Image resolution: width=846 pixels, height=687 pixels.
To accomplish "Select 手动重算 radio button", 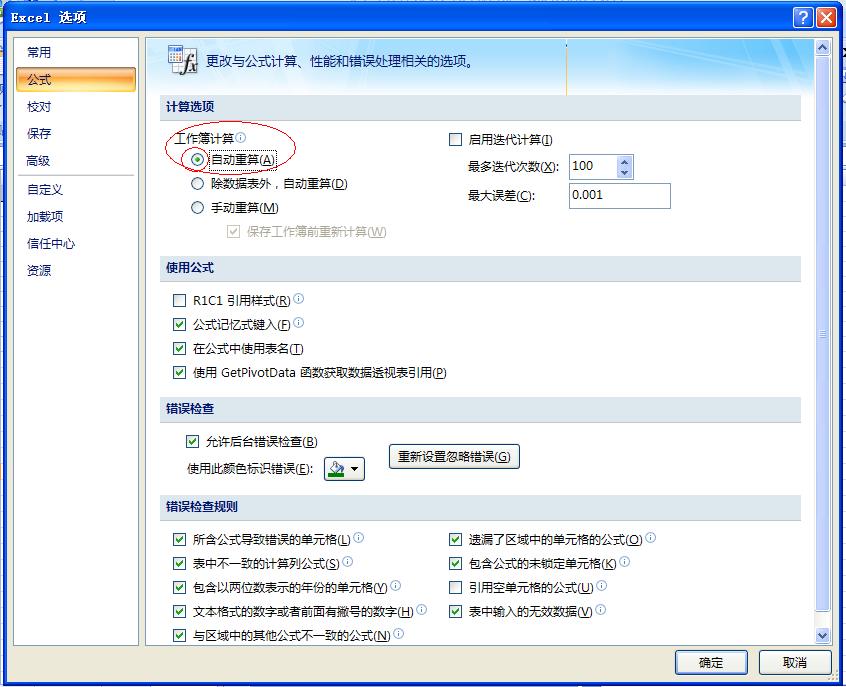I will pyautogui.click(x=197, y=208).
